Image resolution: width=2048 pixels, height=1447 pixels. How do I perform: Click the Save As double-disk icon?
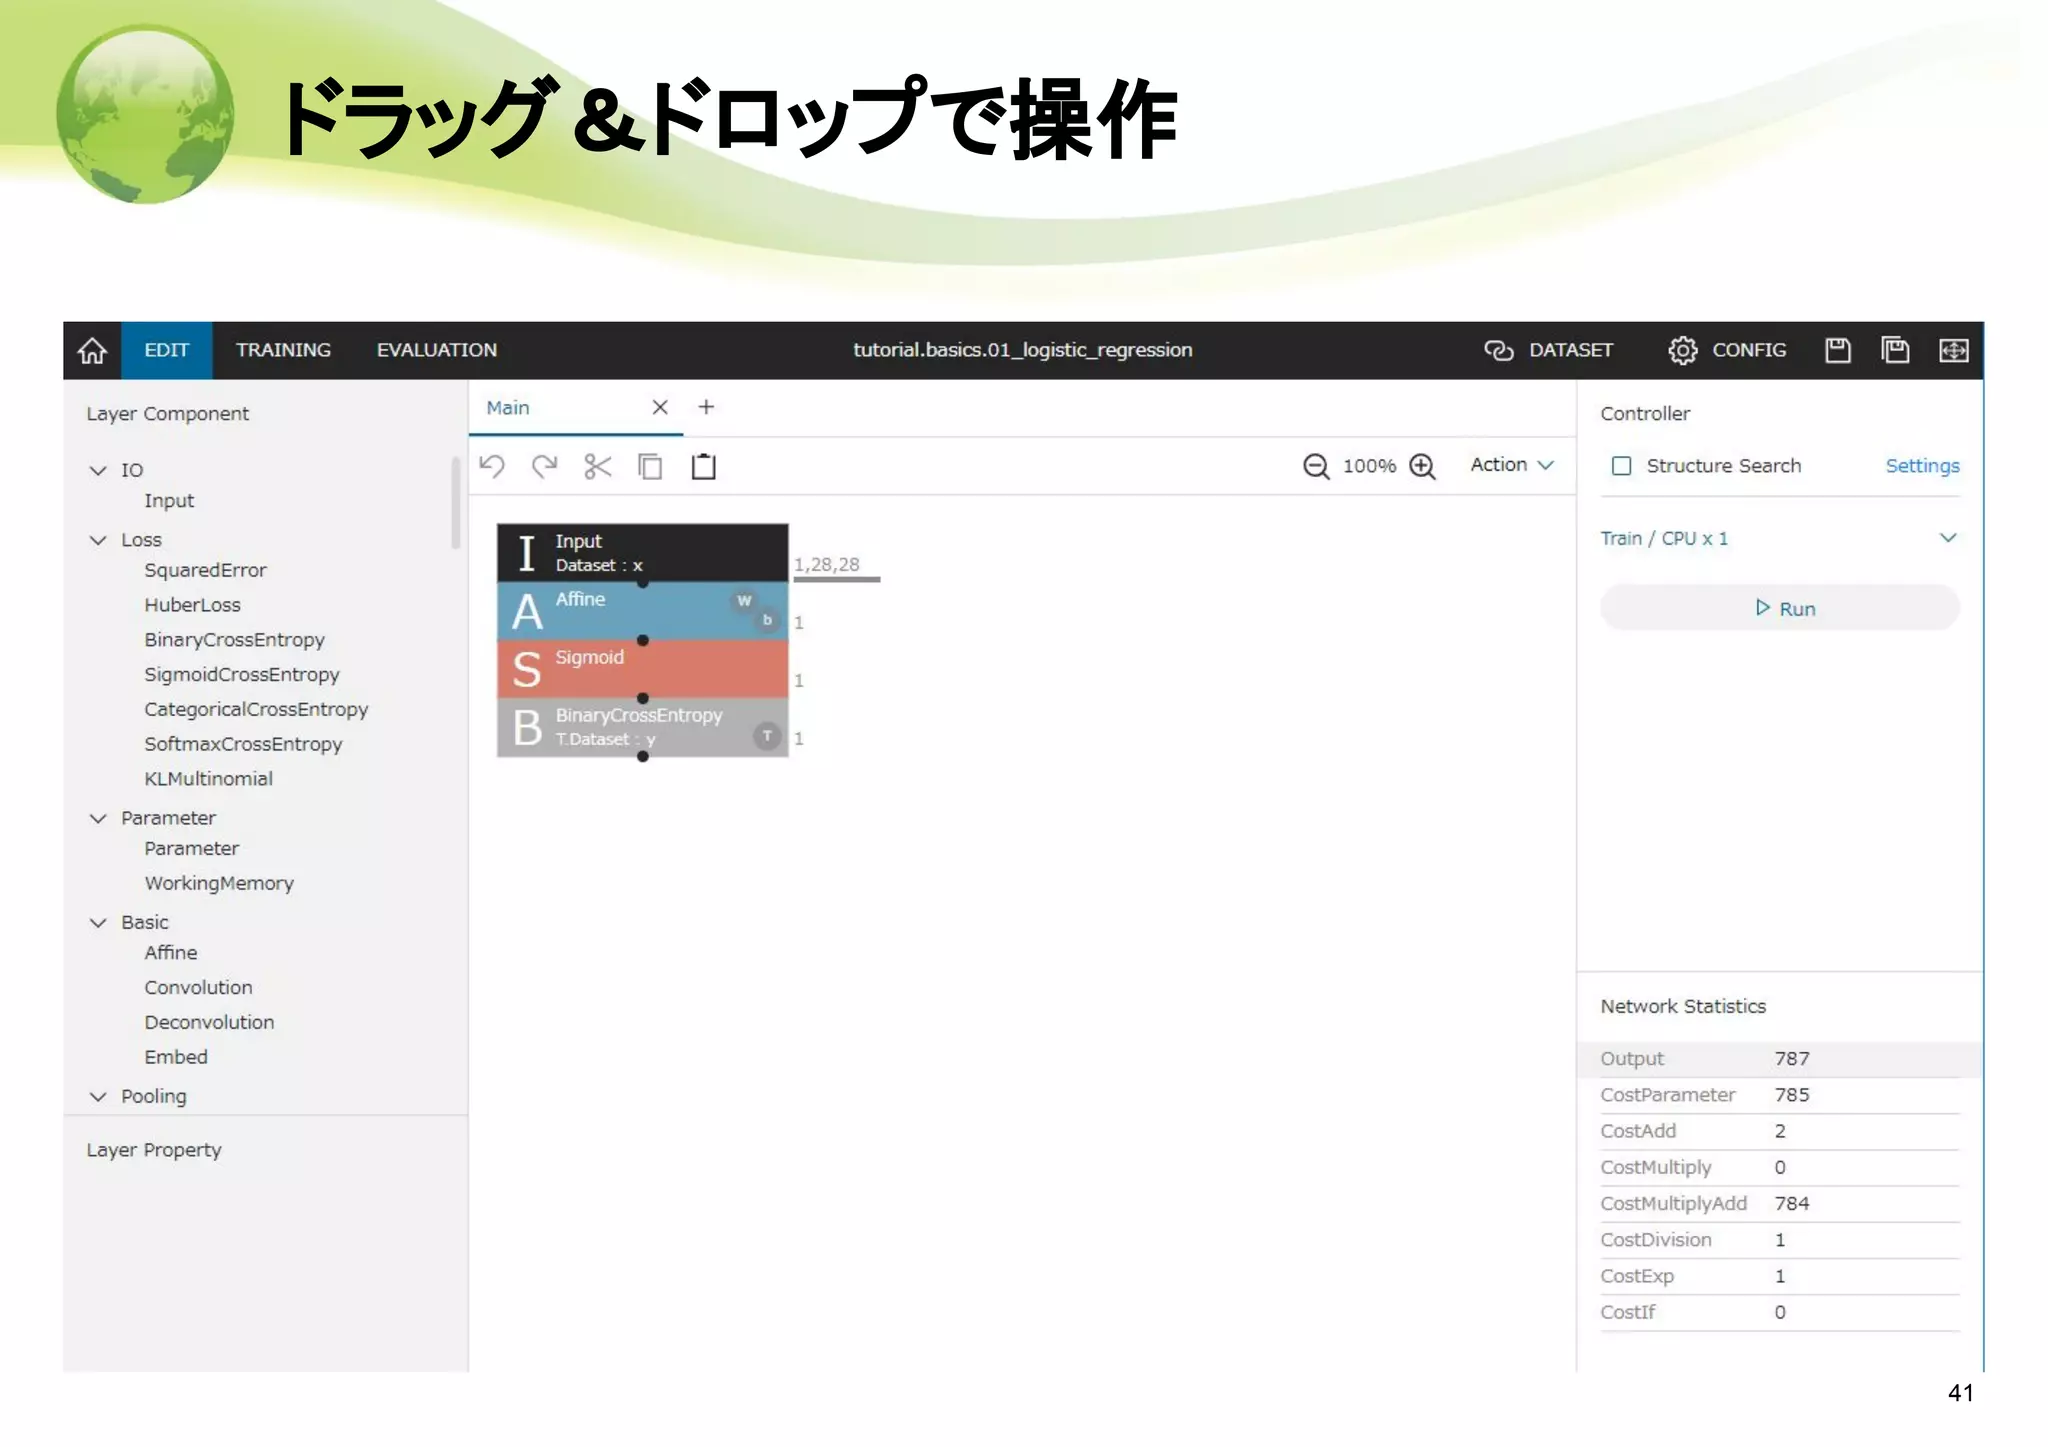pyautogui.click(x=1895, y=350)
